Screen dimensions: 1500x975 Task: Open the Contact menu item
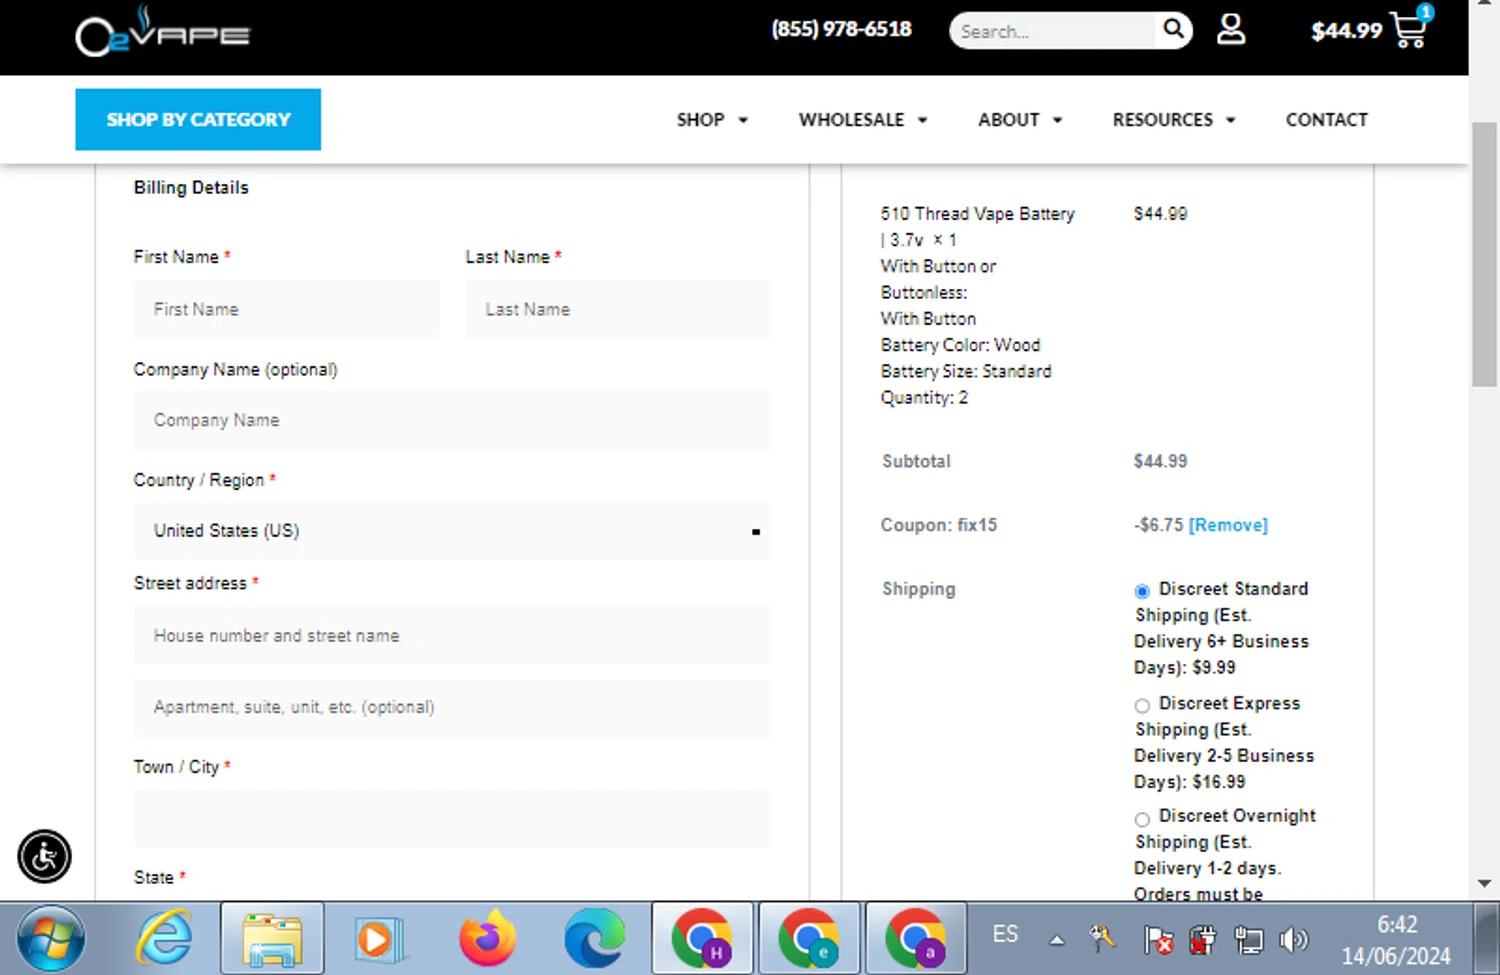(x=1326, y=120)
